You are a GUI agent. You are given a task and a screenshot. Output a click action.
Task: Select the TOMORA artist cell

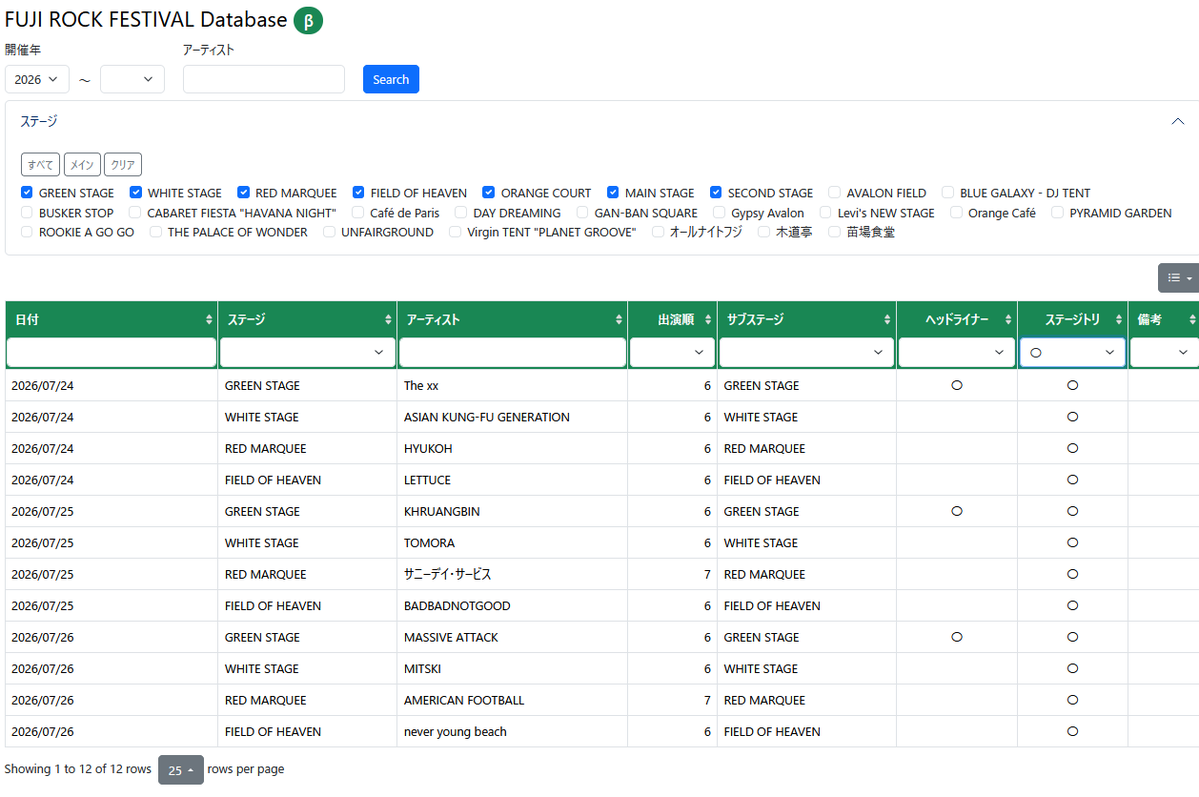click(512, 542)
